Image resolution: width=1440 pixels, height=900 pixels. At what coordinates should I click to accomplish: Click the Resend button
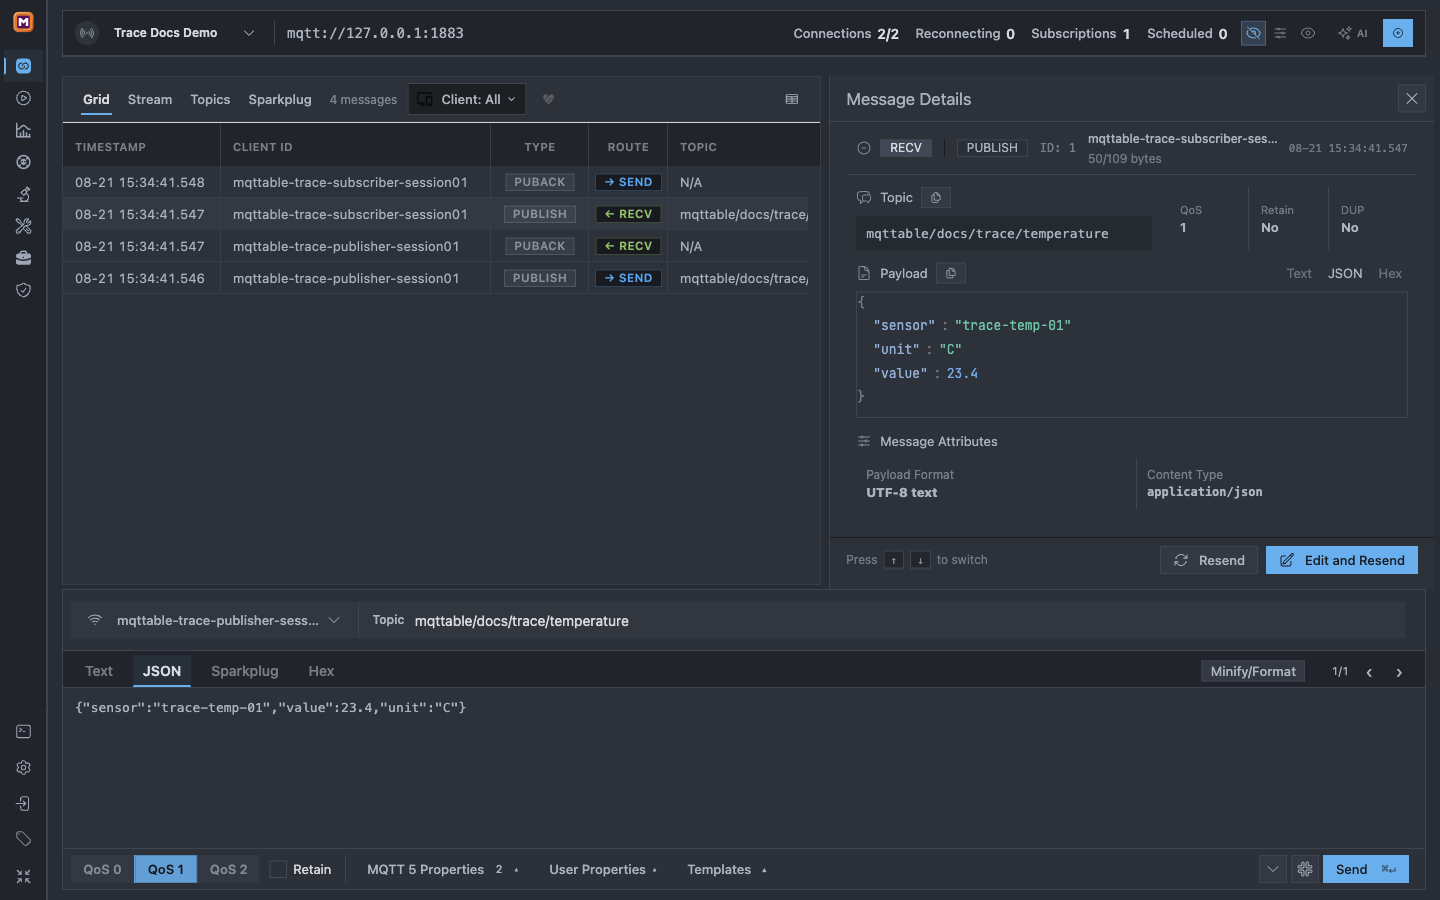(1209, 560)
